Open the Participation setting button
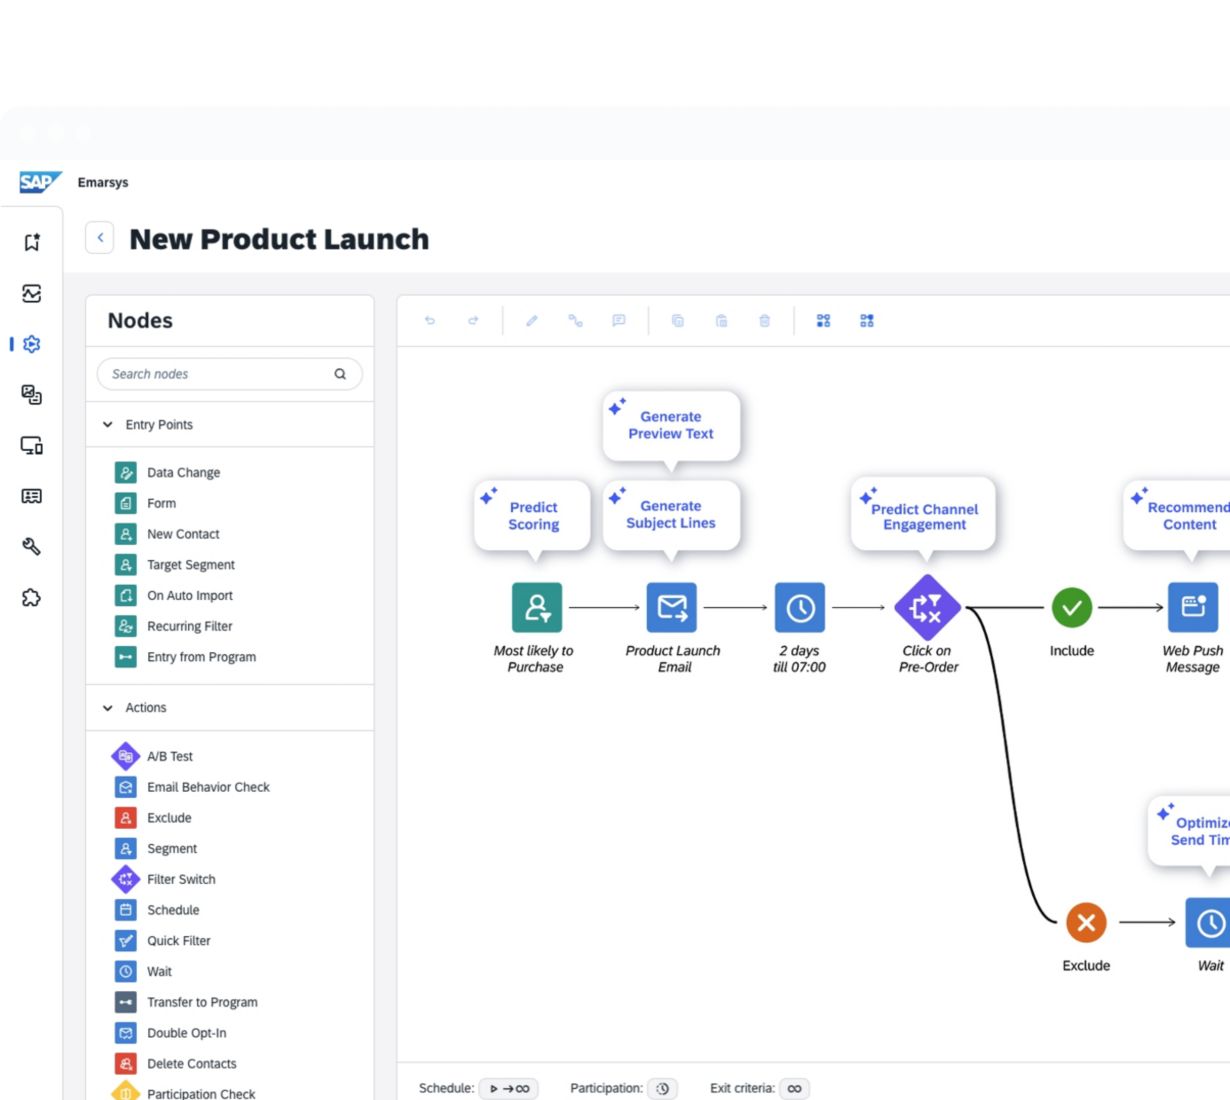 pyautogui.click(x=662, y=1088)
